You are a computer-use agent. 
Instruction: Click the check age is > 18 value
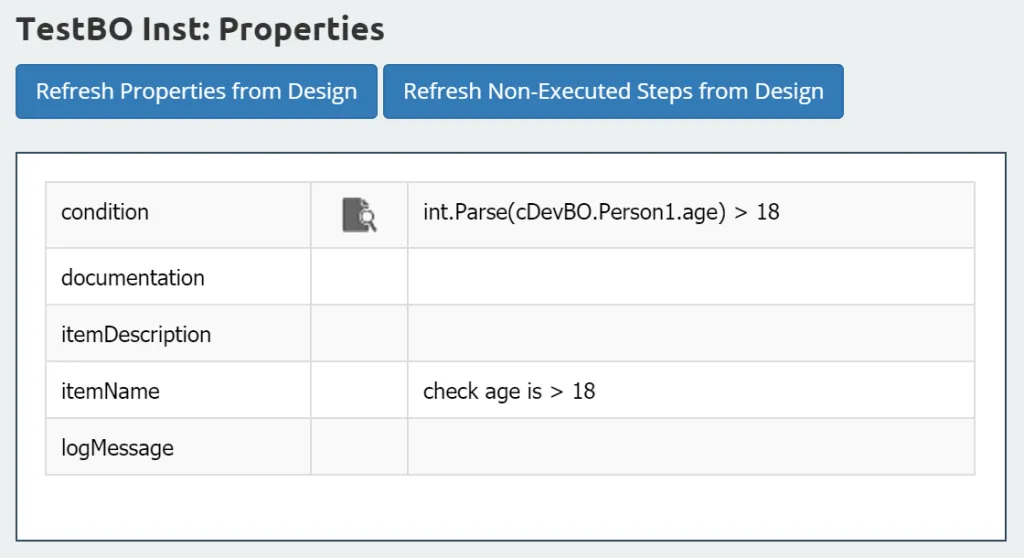509,391
